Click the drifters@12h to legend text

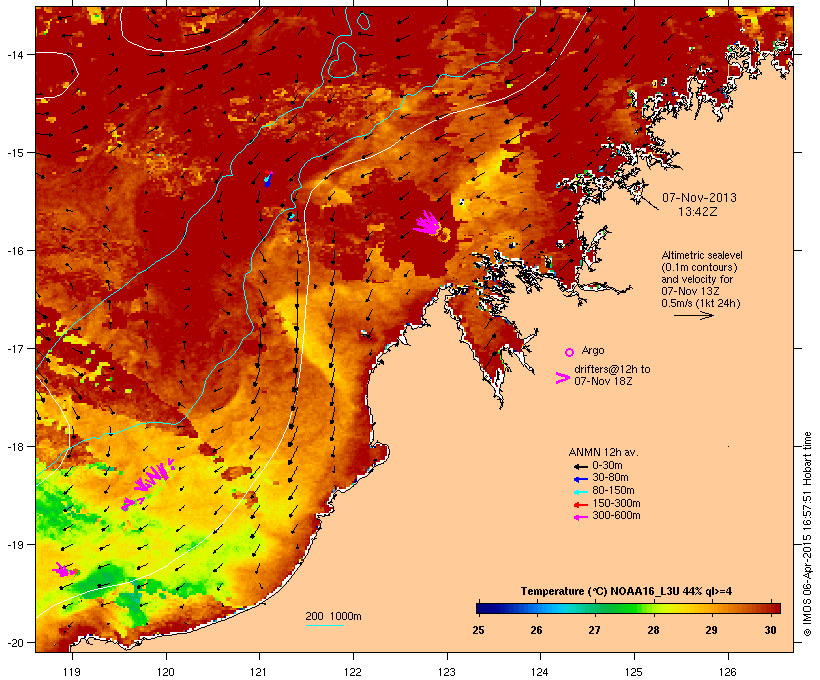point(612,369)
